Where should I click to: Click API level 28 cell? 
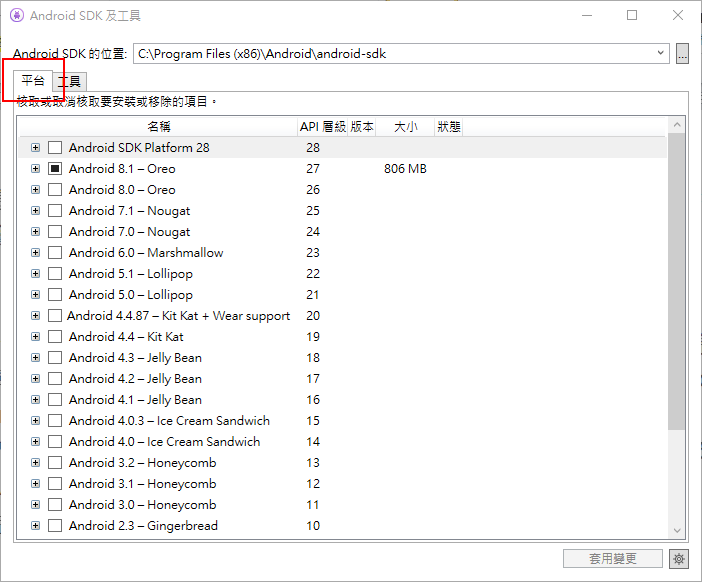coord(313,147)
